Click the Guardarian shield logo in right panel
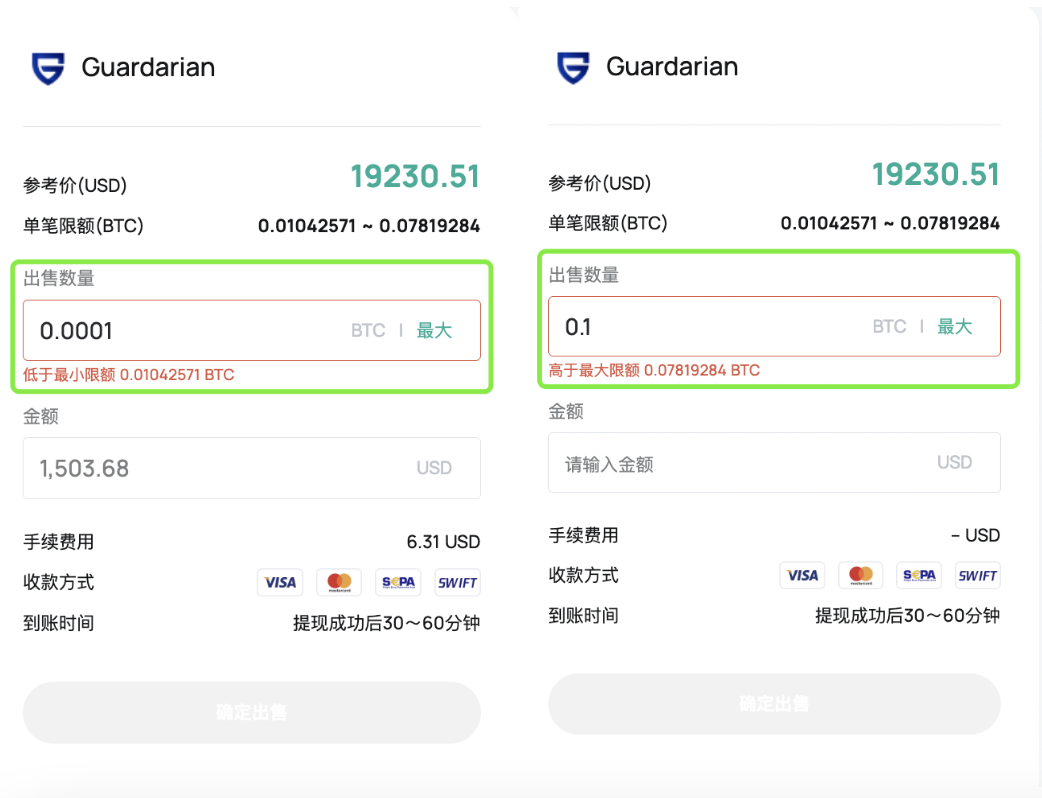 [x=573, y=67]
